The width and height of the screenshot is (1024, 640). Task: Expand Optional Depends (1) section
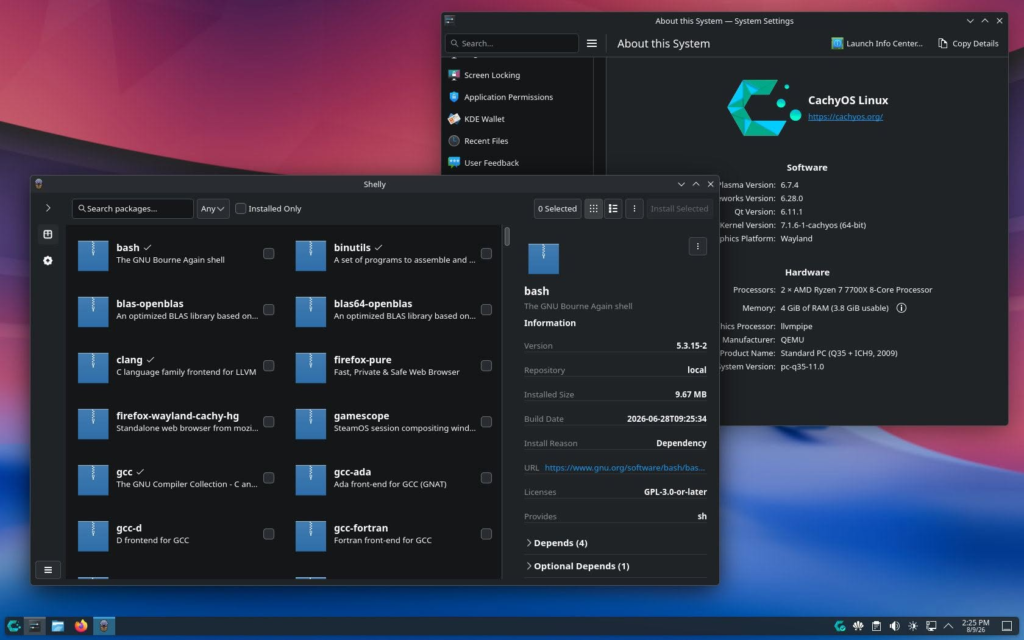pyautogui.click(x=577, y=566)
